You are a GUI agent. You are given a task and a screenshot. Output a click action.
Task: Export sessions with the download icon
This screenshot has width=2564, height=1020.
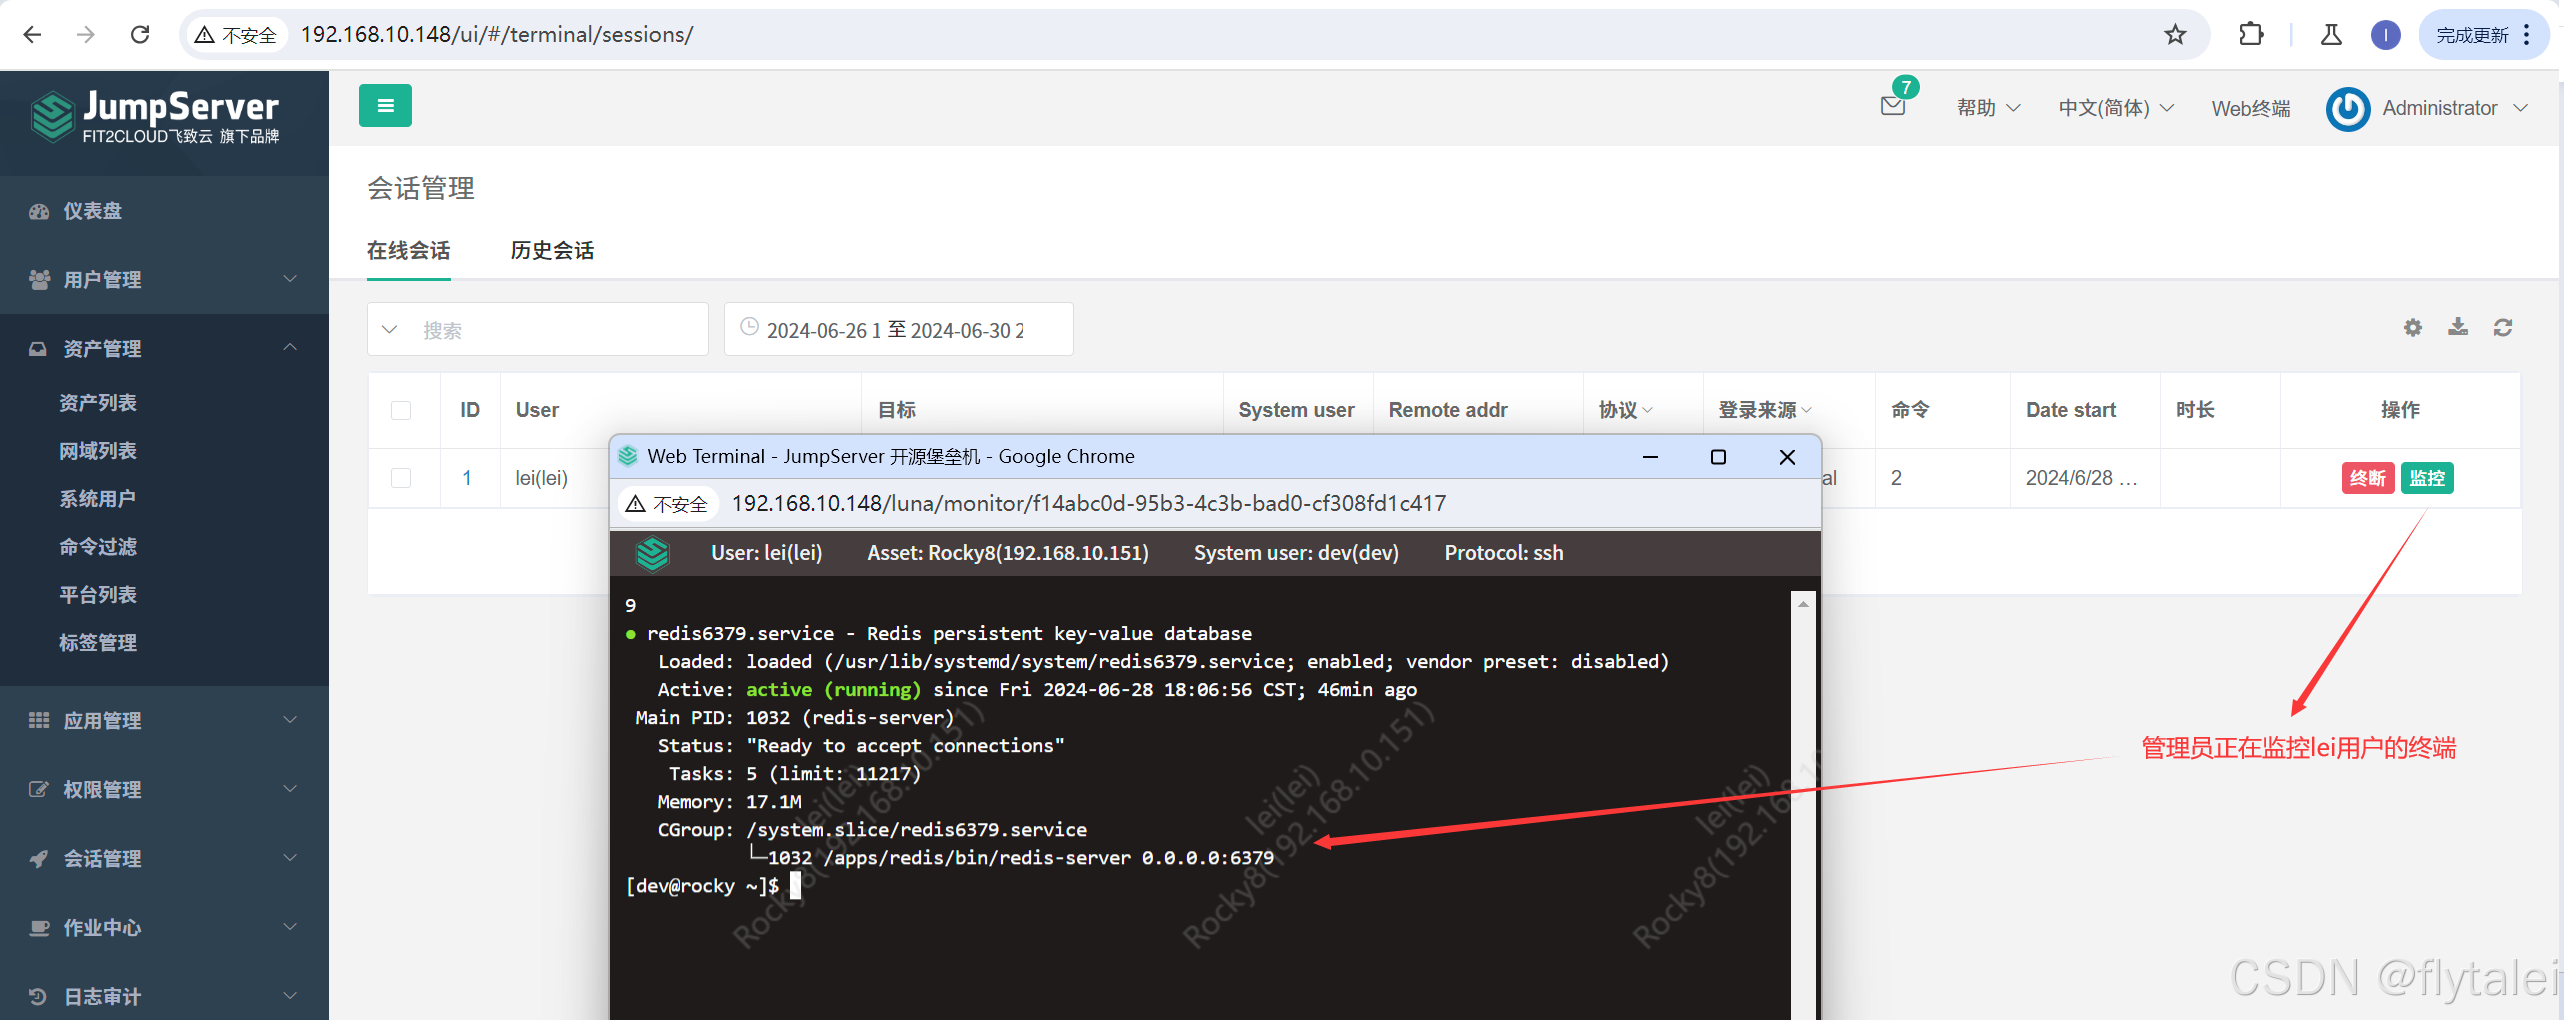point(2458,327)
